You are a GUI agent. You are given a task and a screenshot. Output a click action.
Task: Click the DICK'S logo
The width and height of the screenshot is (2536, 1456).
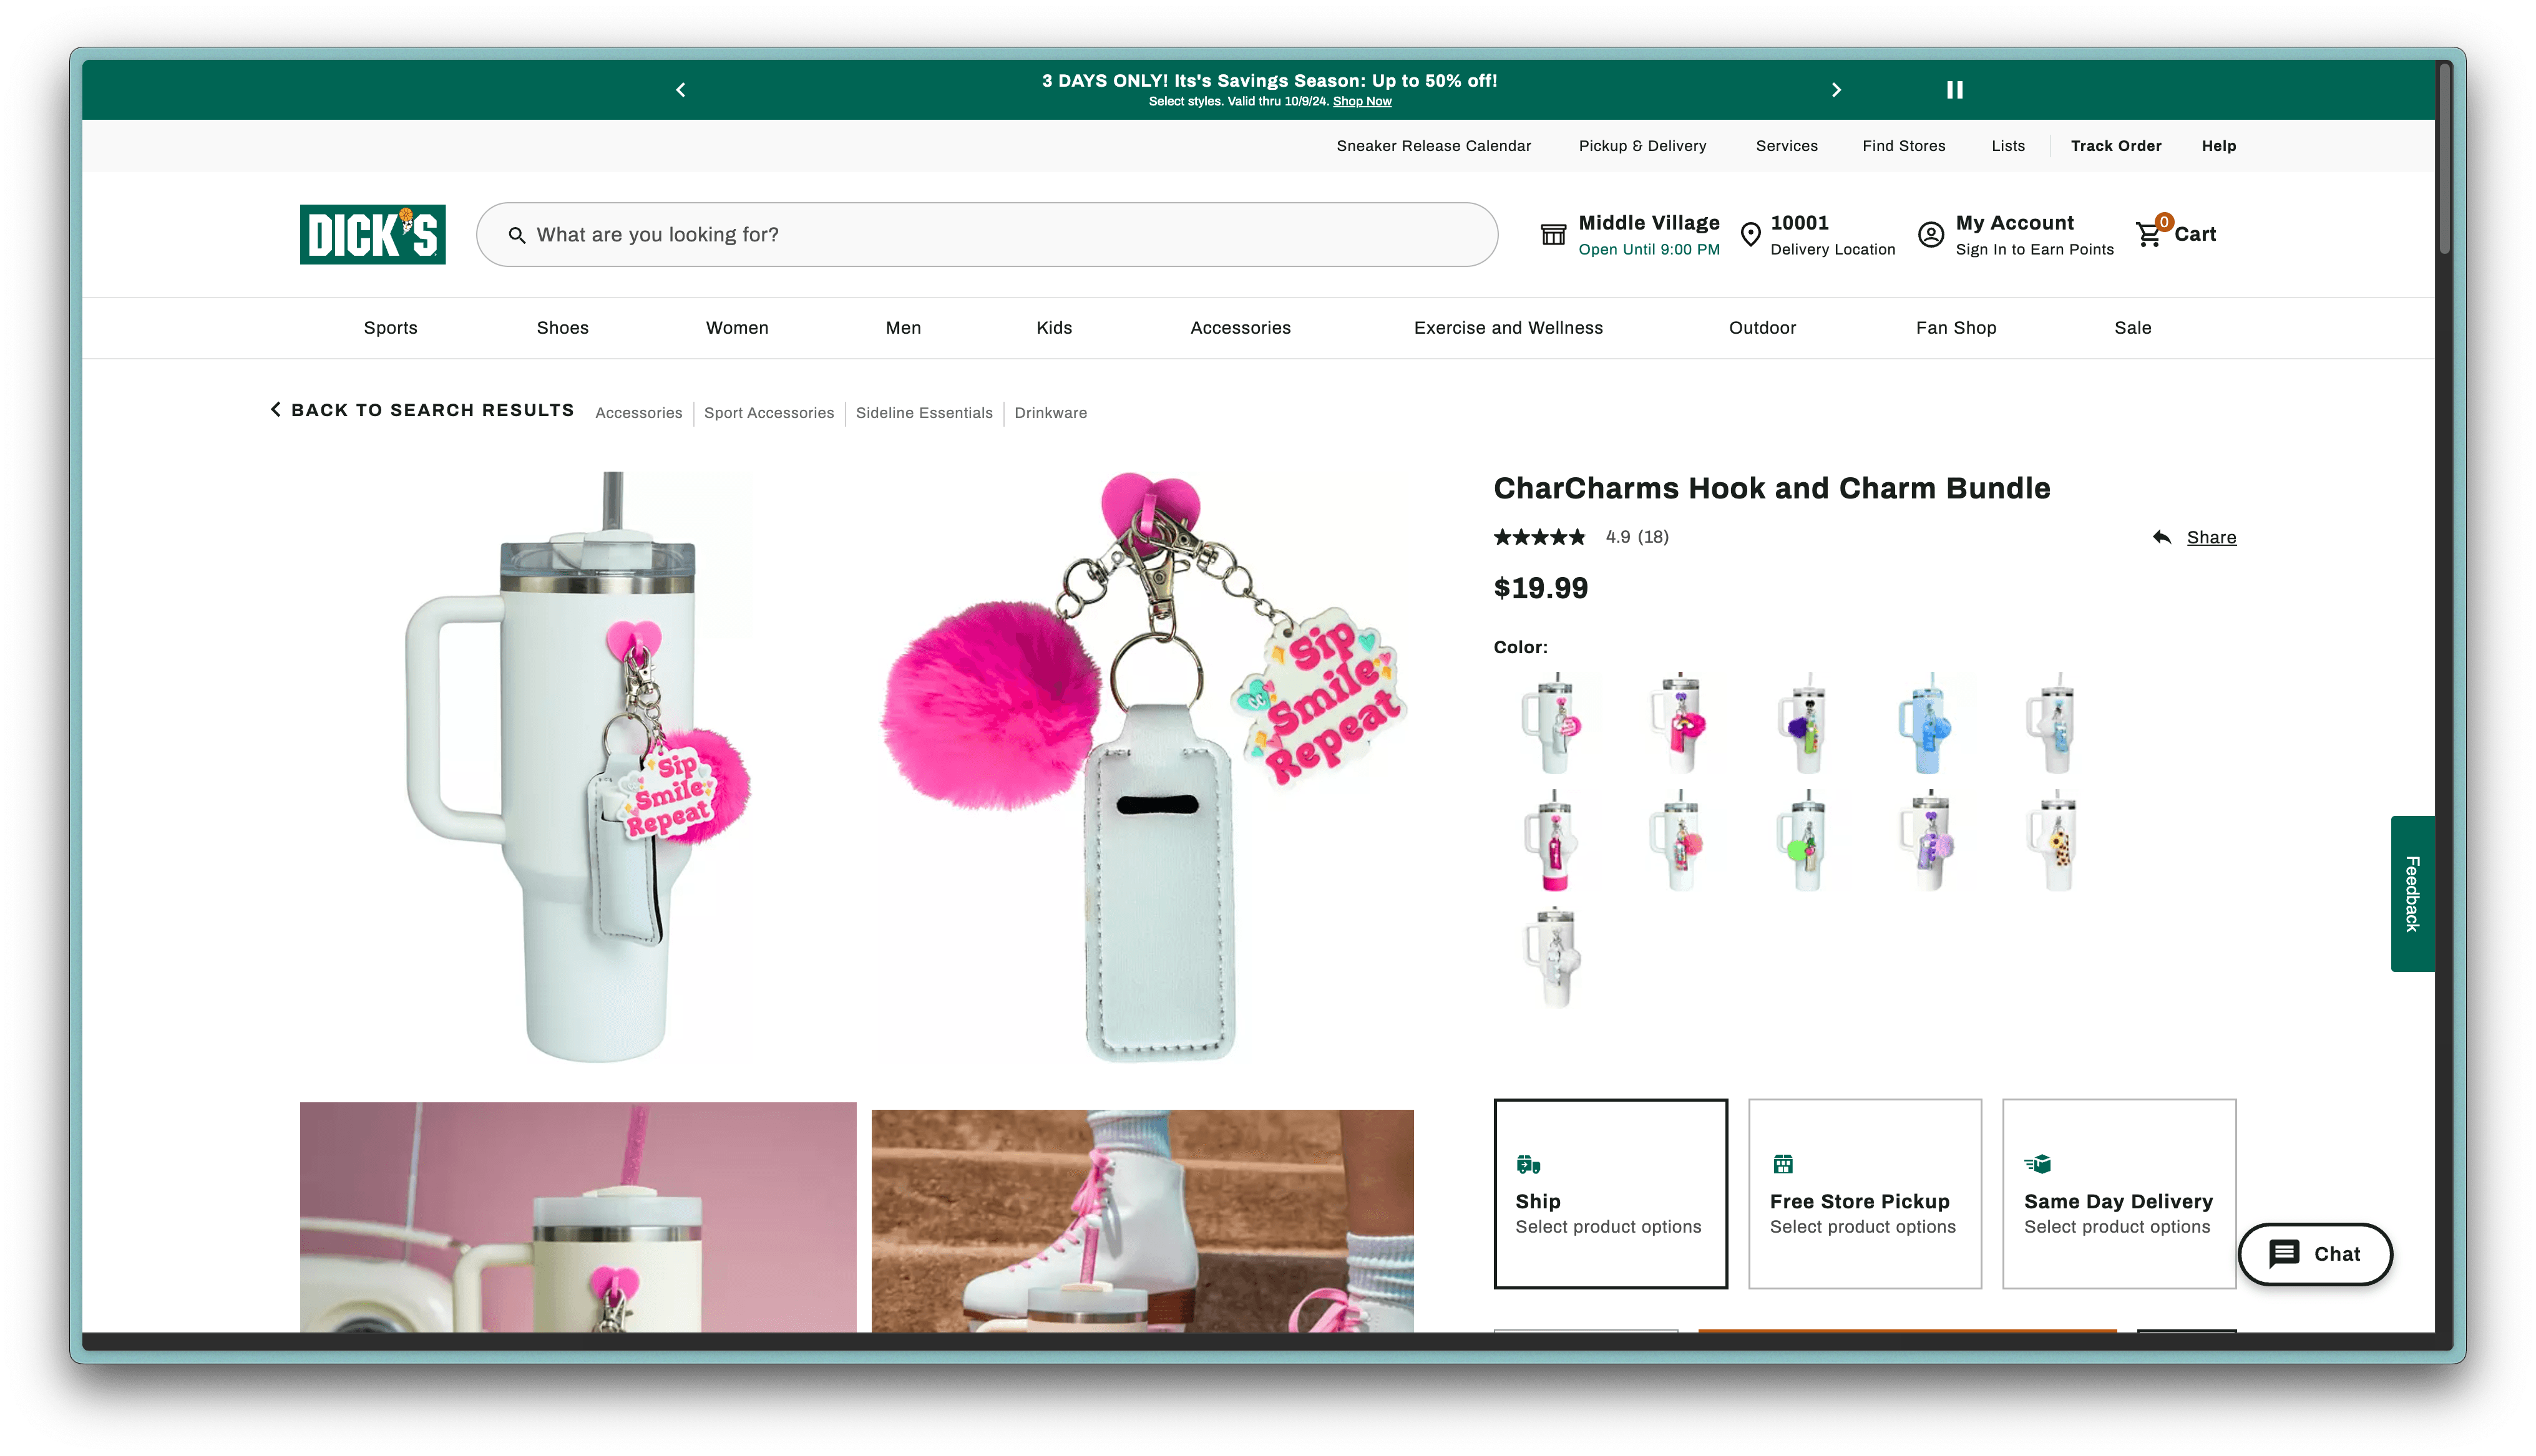[372, 234]
